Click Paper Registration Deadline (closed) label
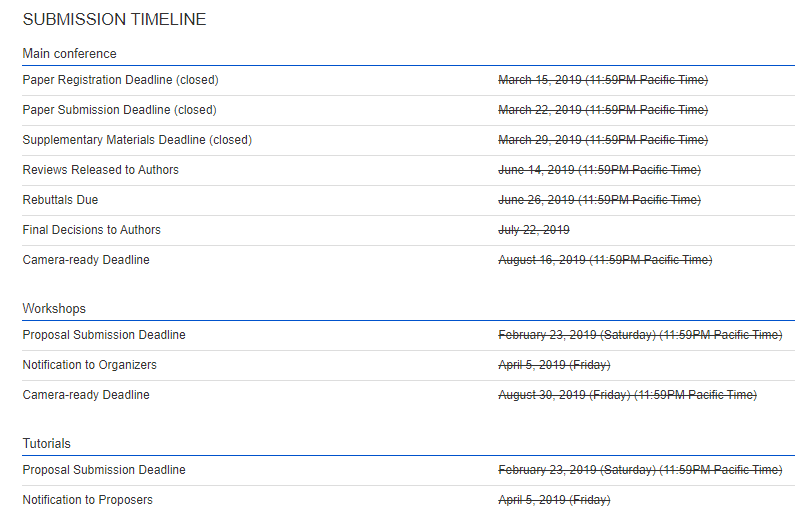This screenshot has height=524, width=795. click(x=121, y=80)
